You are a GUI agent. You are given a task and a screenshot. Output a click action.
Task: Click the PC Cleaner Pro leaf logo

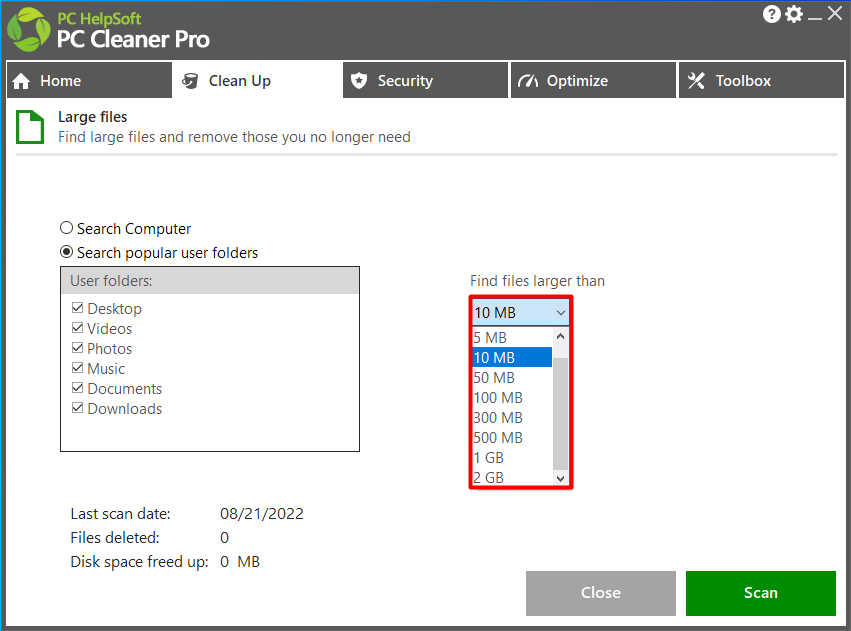[x=29, y=30]
